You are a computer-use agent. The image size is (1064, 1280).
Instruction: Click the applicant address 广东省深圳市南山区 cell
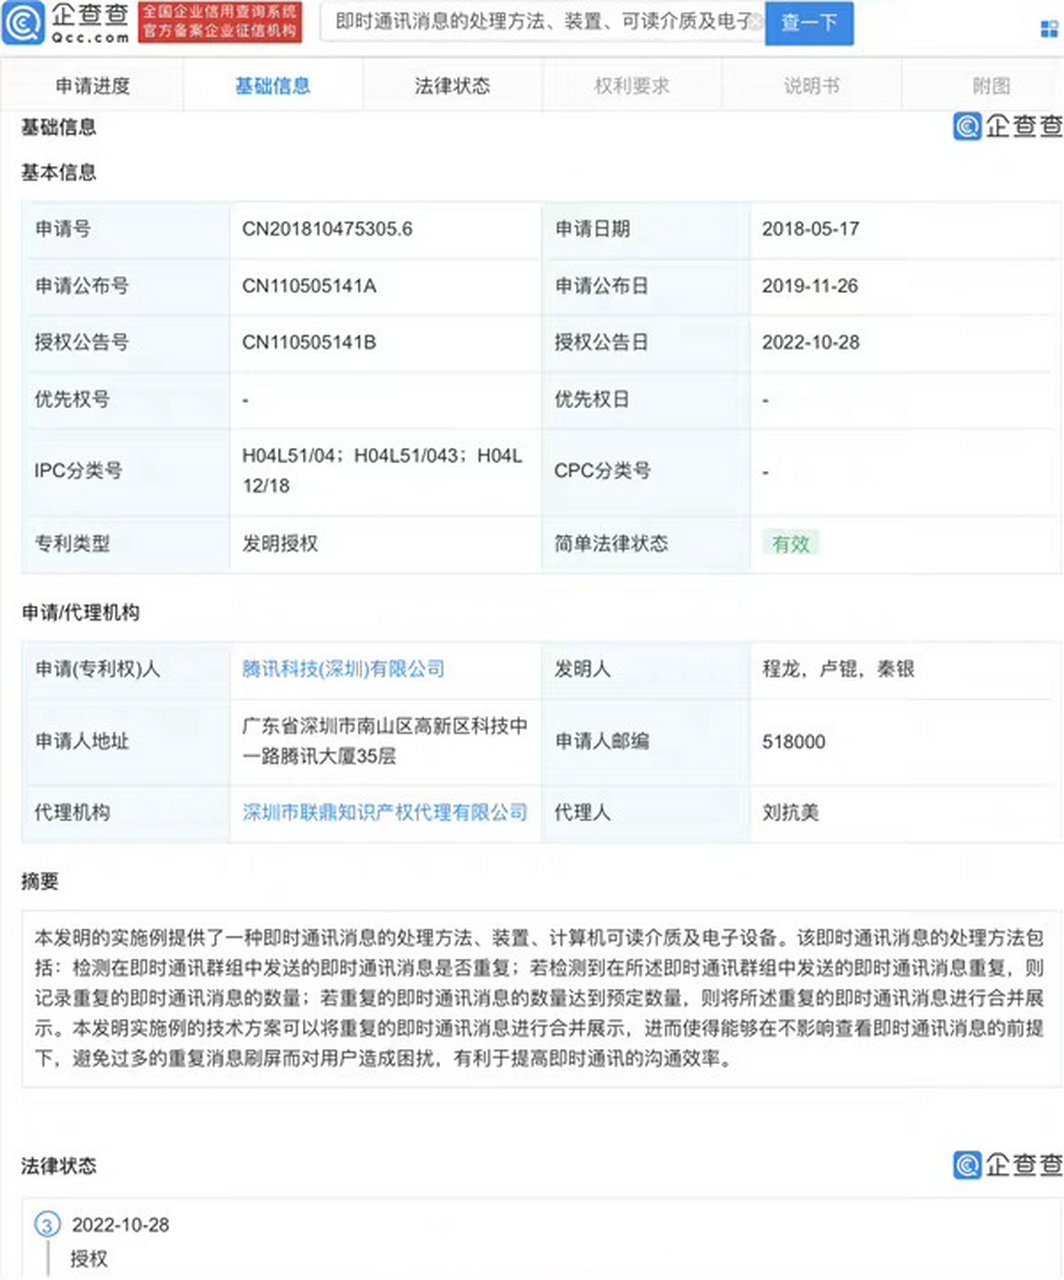pyautogui.click(x=385, y=741)
